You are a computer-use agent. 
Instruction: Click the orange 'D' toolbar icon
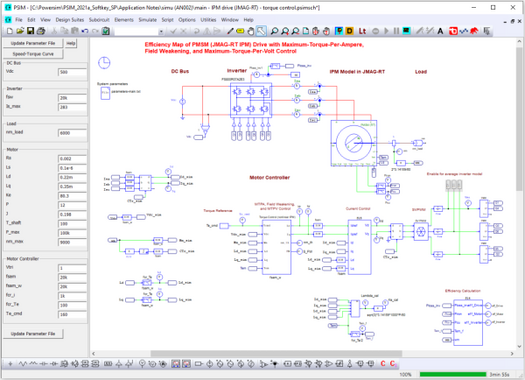tap(349, 31)
